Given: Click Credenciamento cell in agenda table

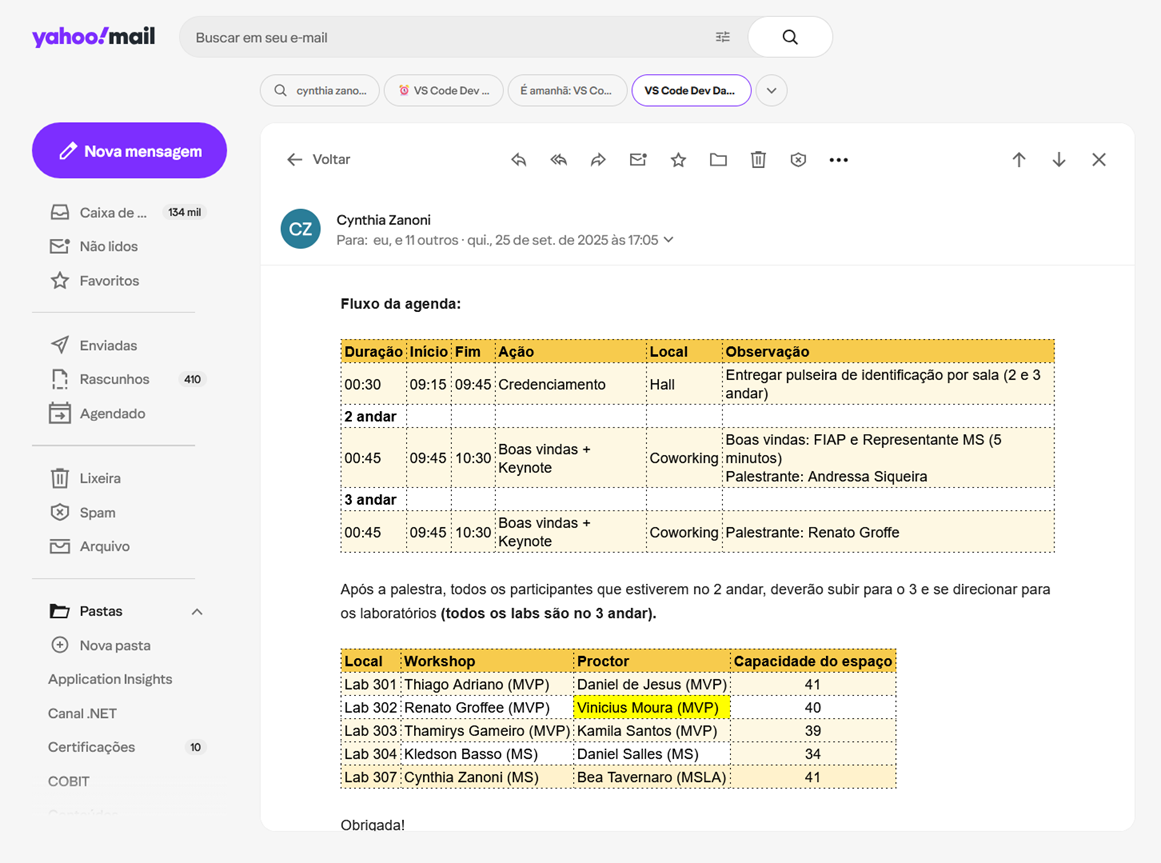Looking at the screenshot, I should click(570, 384).
